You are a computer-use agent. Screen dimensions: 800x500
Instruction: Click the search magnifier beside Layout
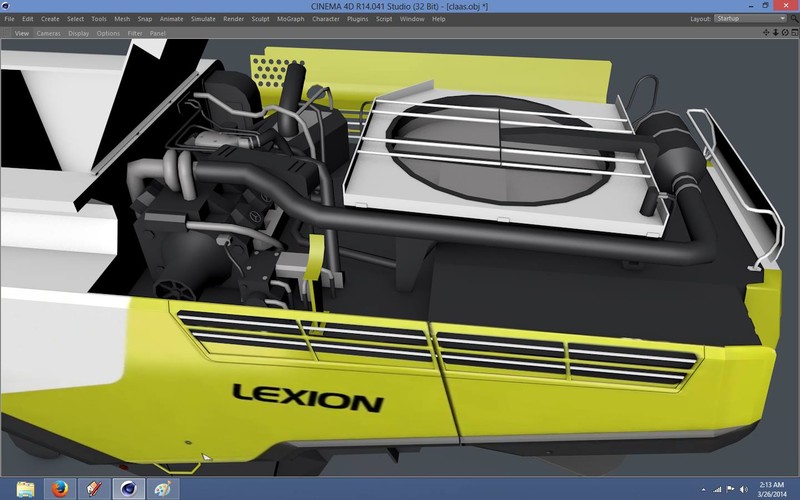click(794, 18)
